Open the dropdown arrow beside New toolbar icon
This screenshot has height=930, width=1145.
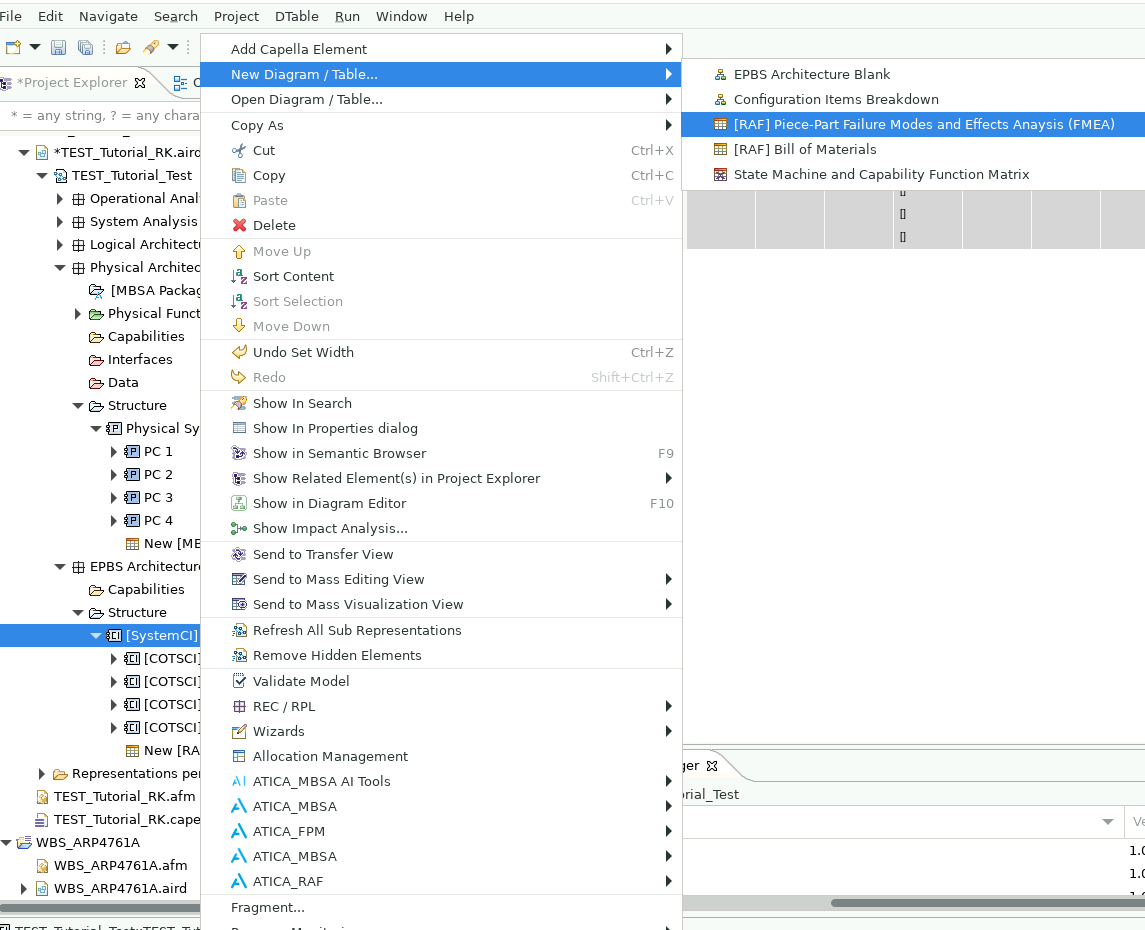(34, 47)
